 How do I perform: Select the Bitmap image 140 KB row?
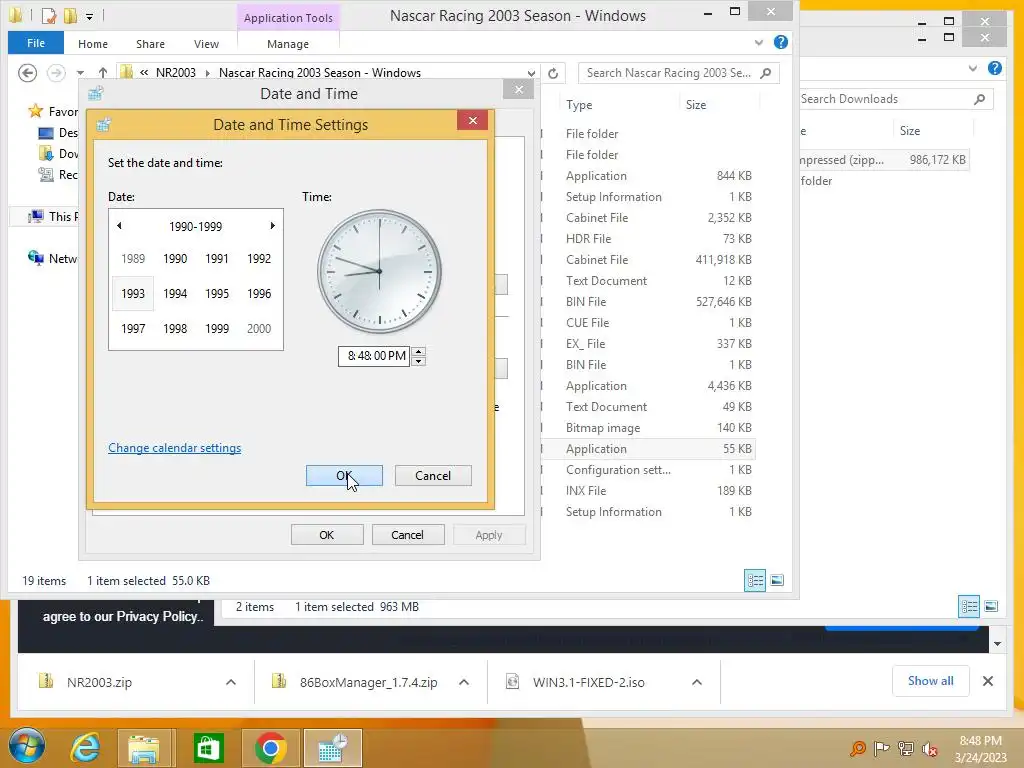[x=658, y=428]
